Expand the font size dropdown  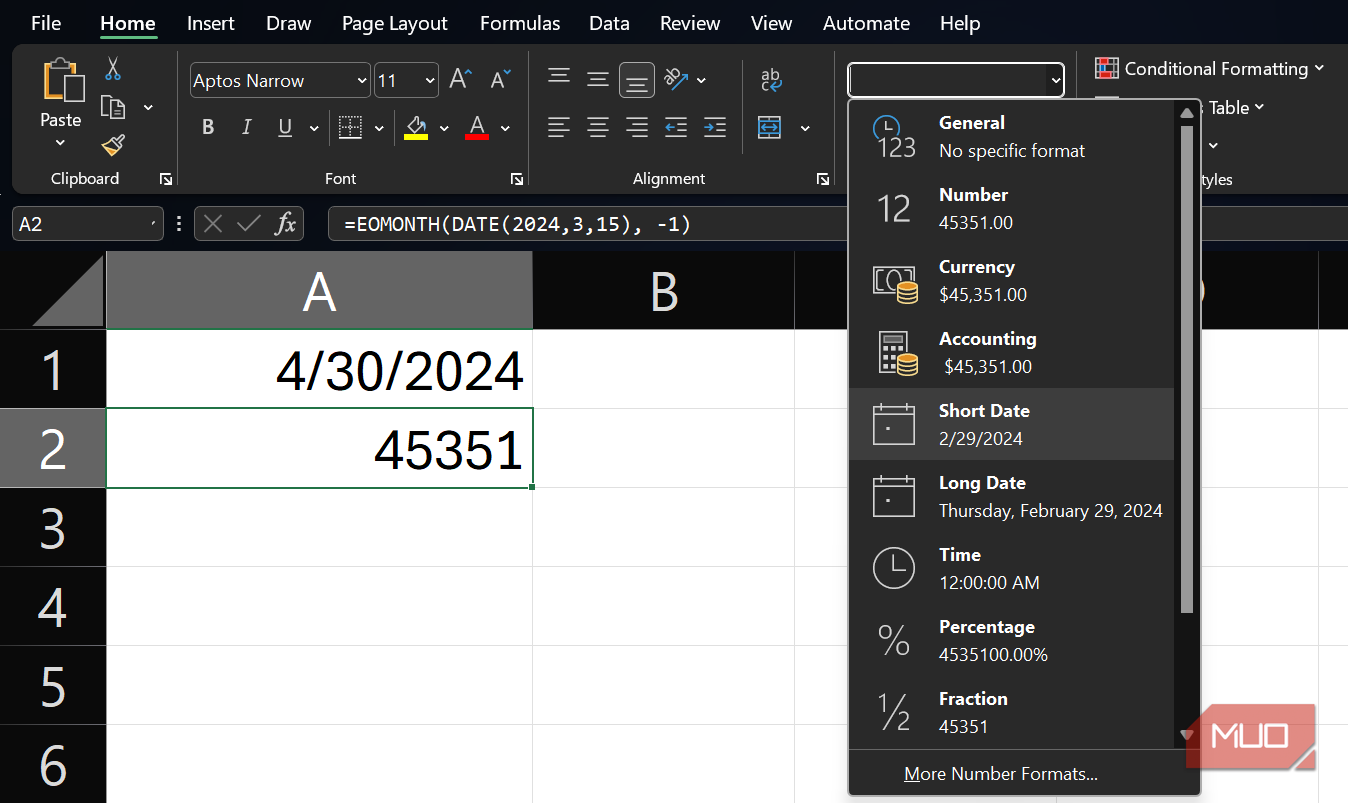pyautogui.click(x=430, y=81)
